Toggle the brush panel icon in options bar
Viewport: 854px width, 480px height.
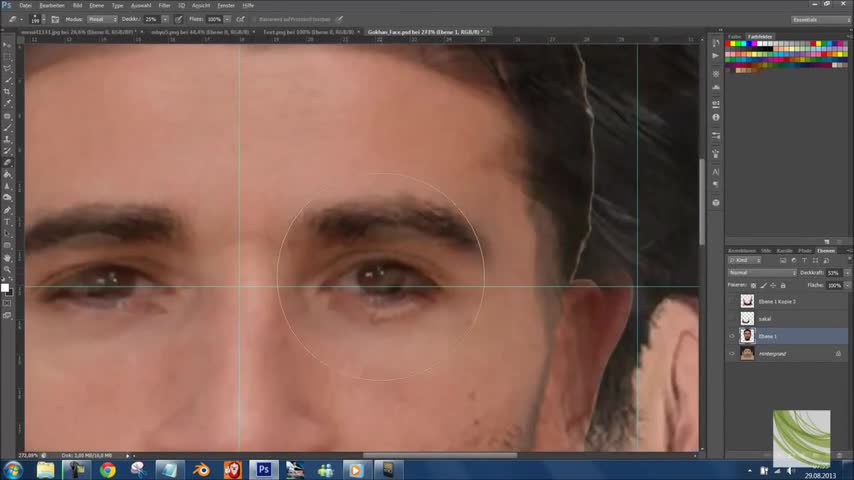click(x=55, y=19)
